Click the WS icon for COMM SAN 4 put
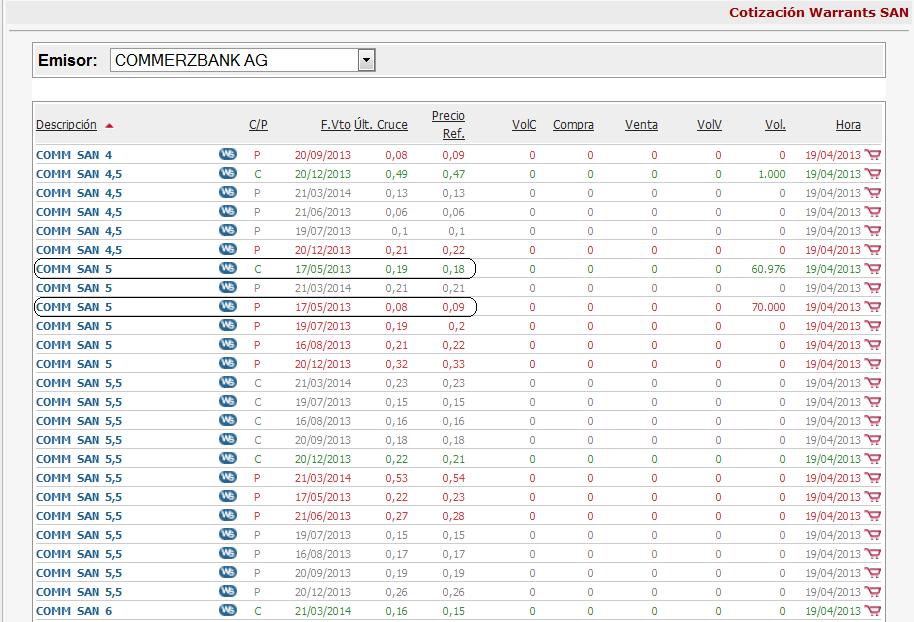This screenshot has width=914, height=622. tap(228, 154)
